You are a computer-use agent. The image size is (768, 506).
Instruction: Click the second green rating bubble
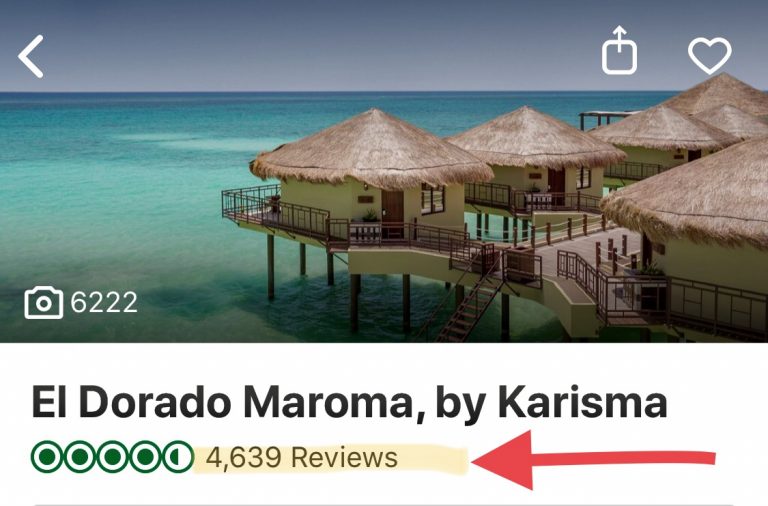click(x=80, y=457)
